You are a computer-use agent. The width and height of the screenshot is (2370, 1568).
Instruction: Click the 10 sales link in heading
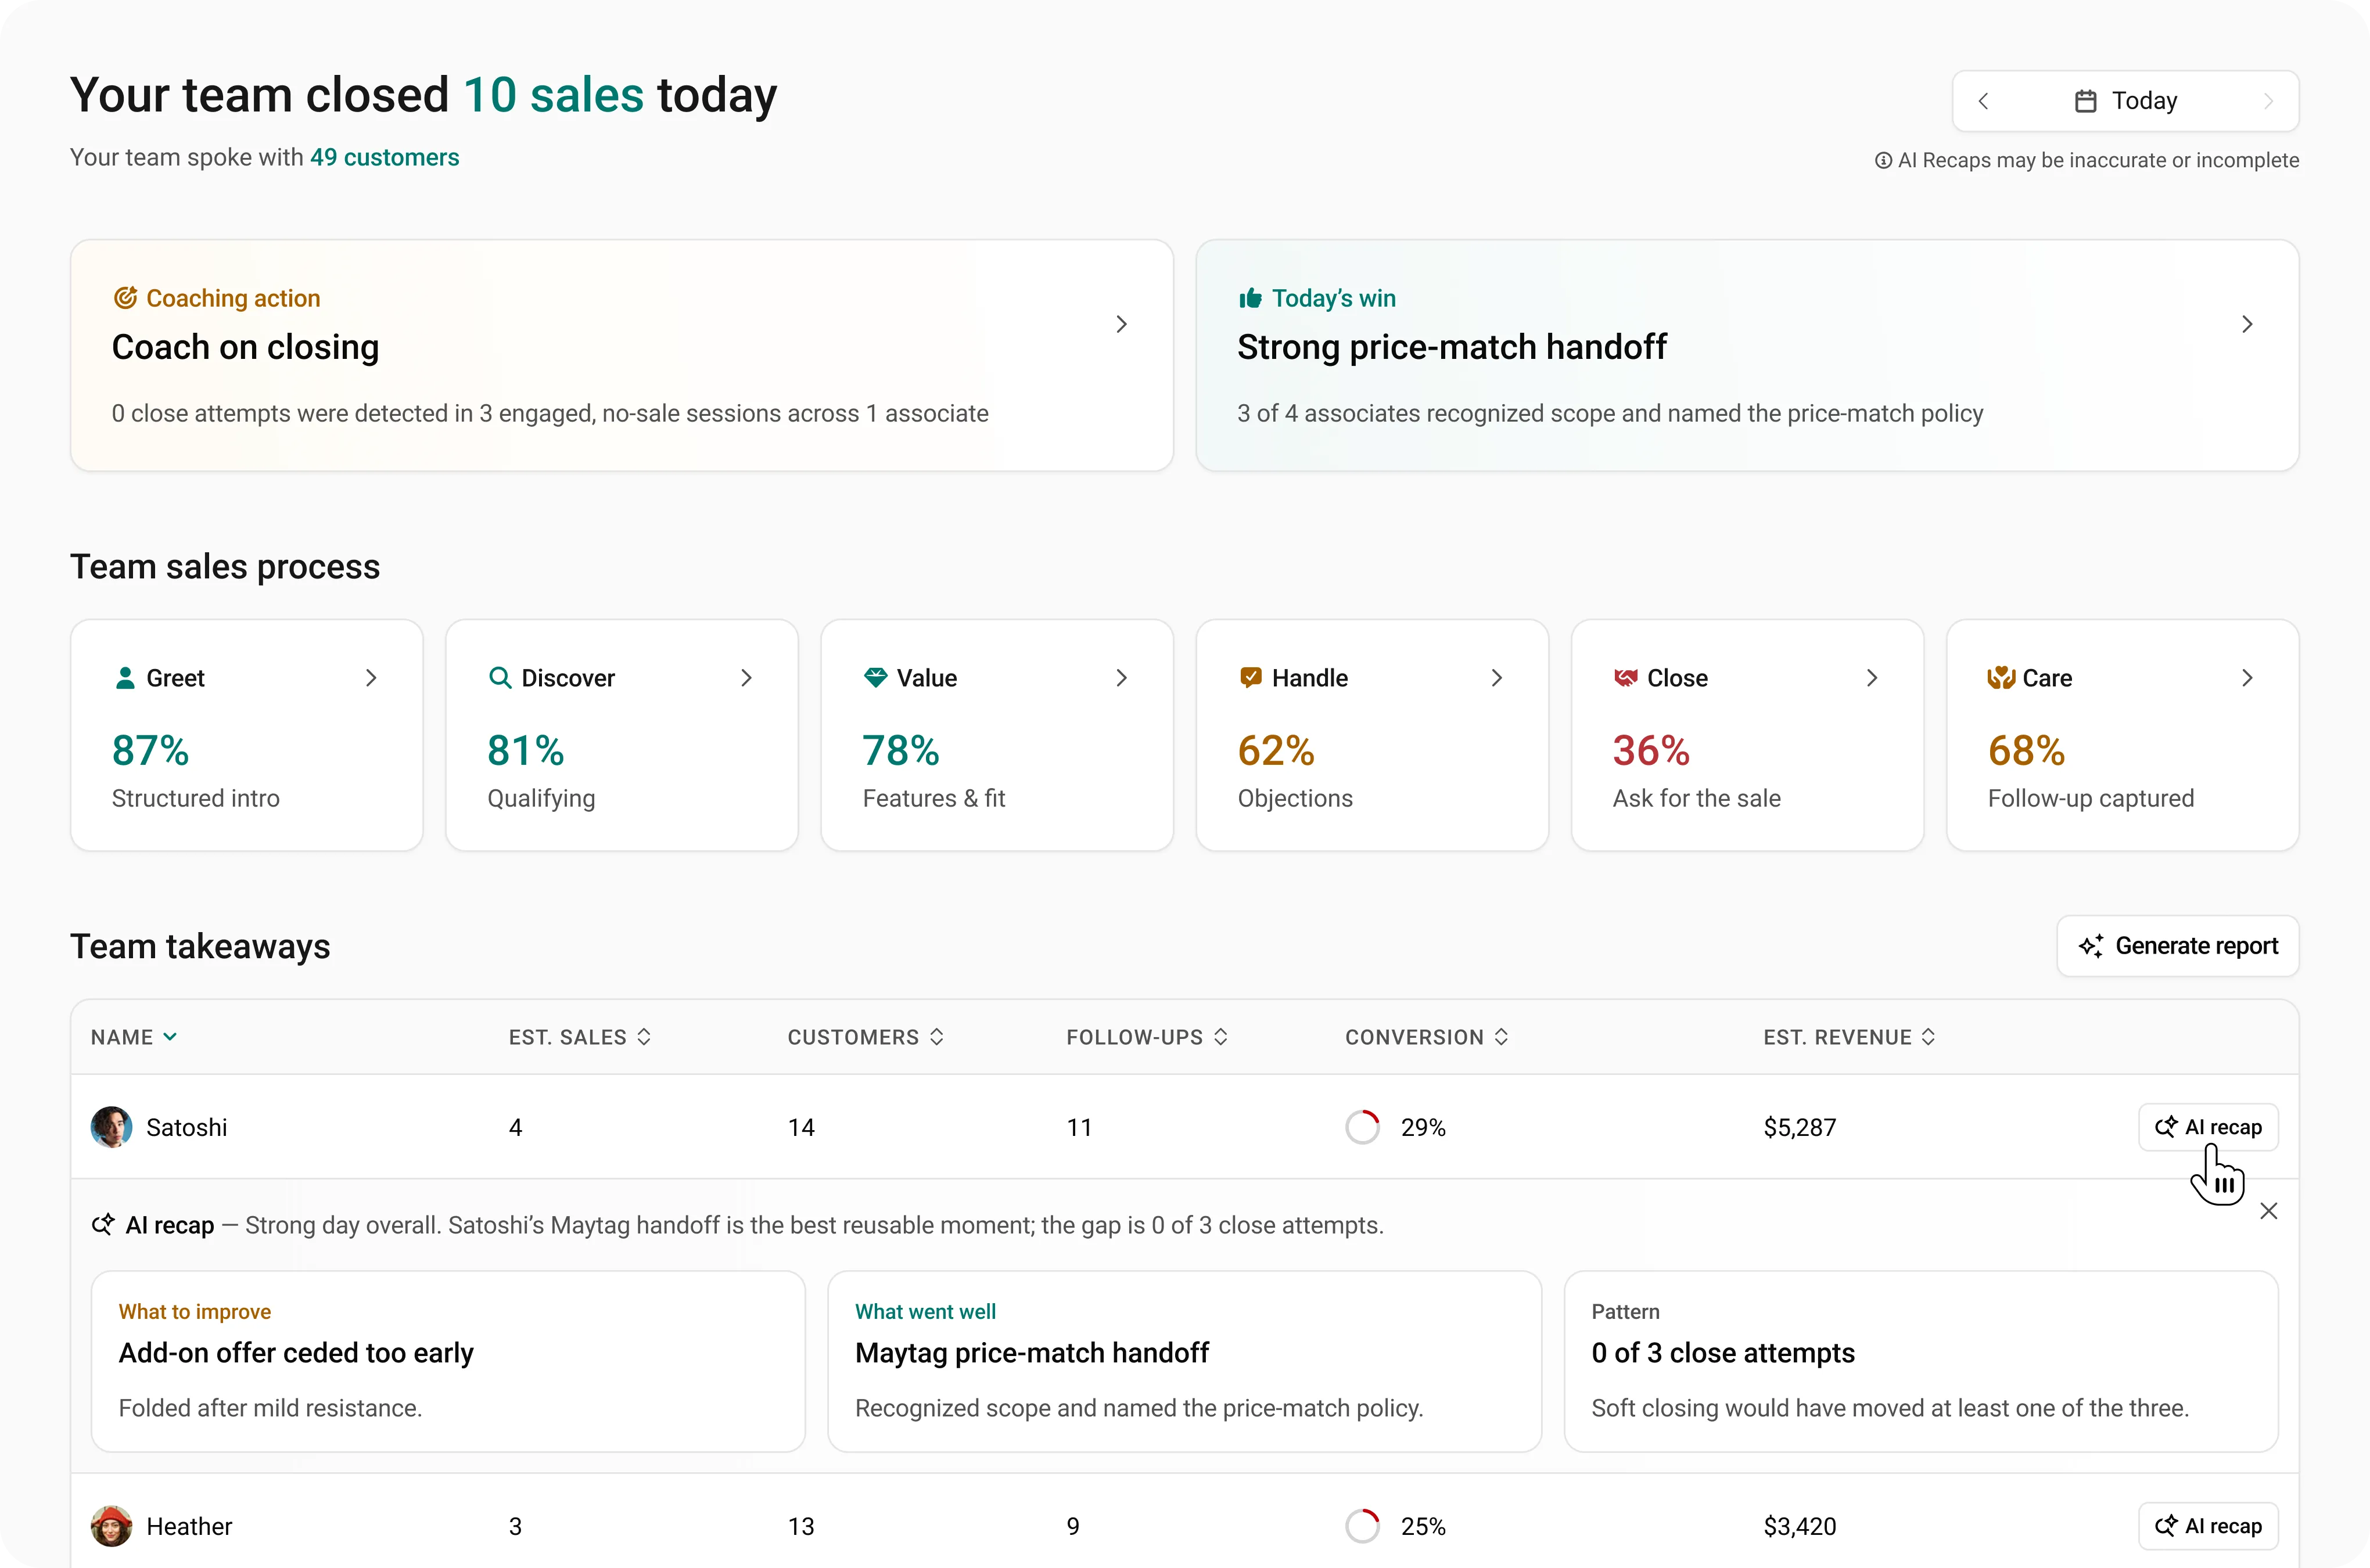(x=553, y=96)
